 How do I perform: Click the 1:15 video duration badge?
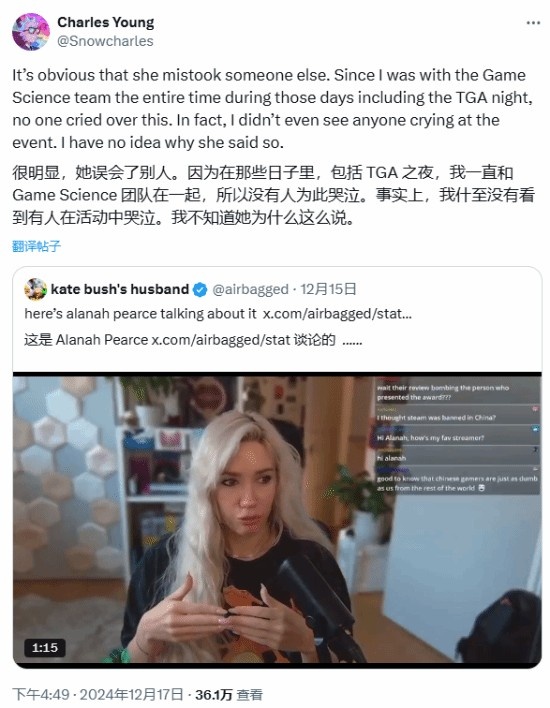(45, 647)
